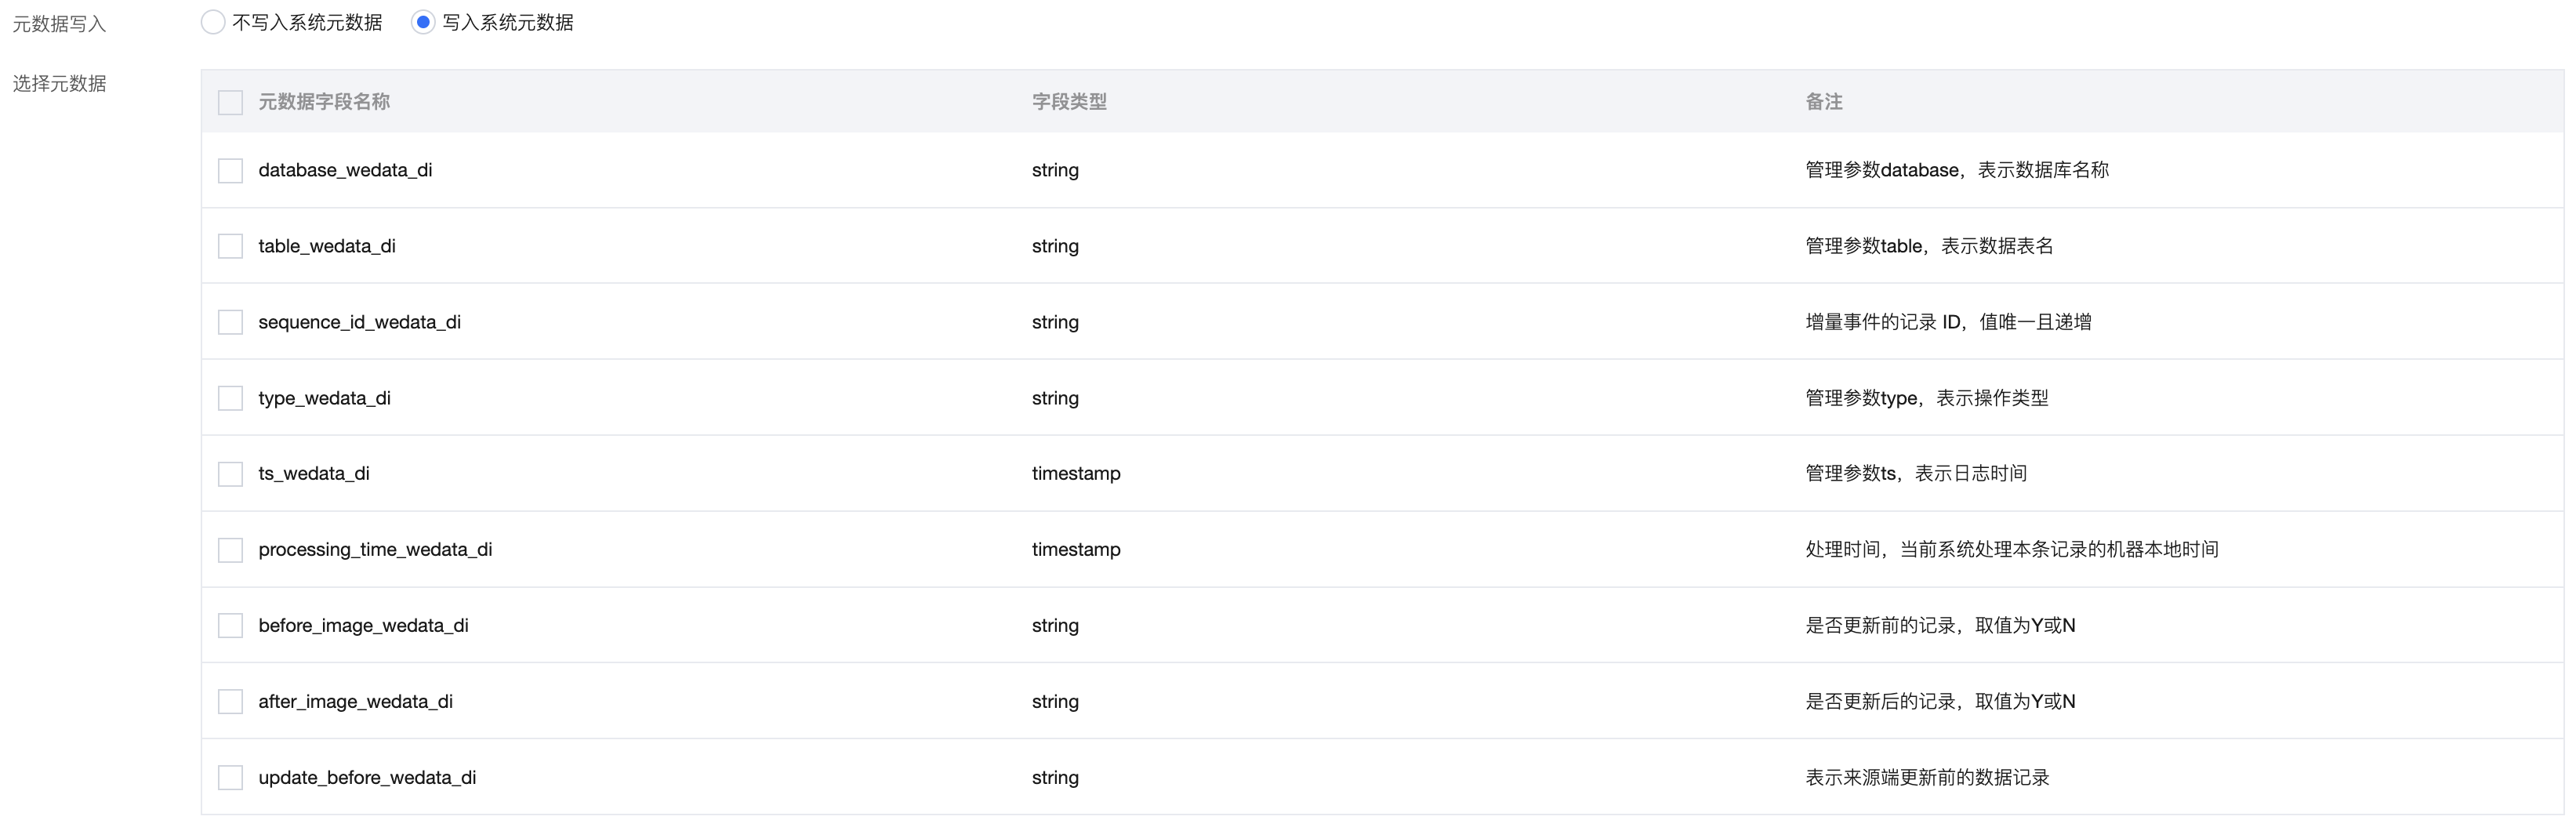This screenshot has width=2576, height=820.
Task: Click the 选择元数据 label
Action: pos(59,84)
